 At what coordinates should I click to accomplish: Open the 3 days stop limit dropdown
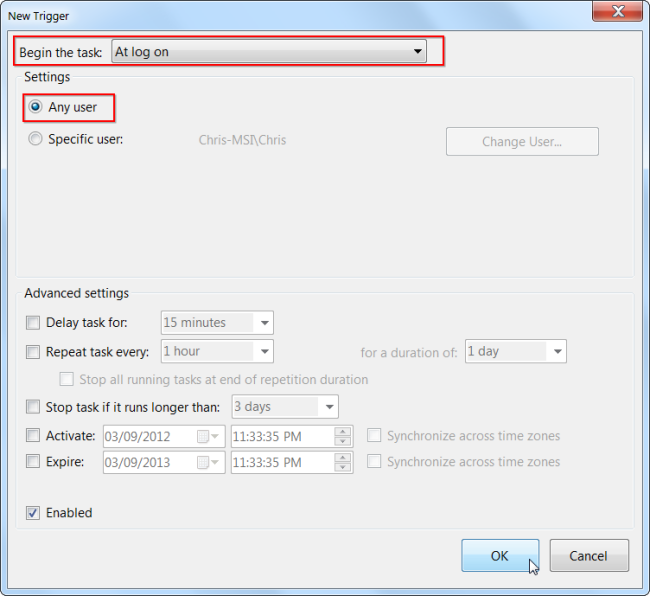pos(285,407)
